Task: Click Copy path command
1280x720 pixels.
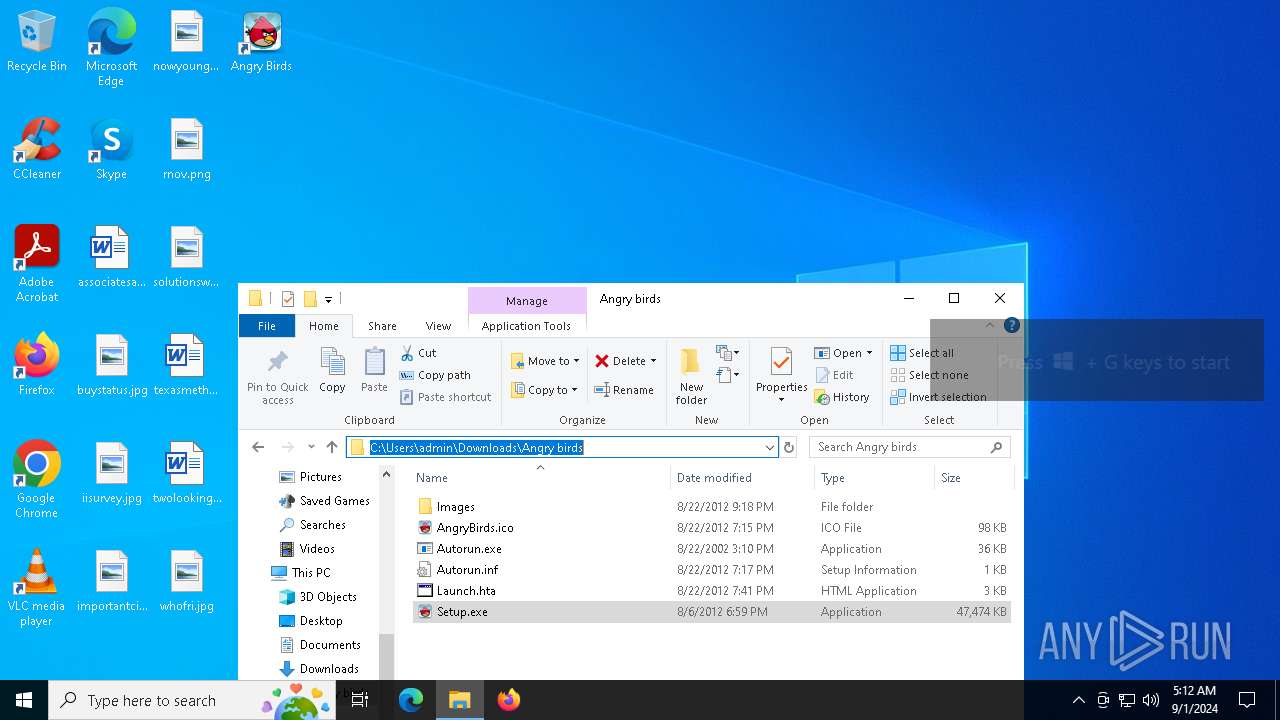Action: (436, 375)
